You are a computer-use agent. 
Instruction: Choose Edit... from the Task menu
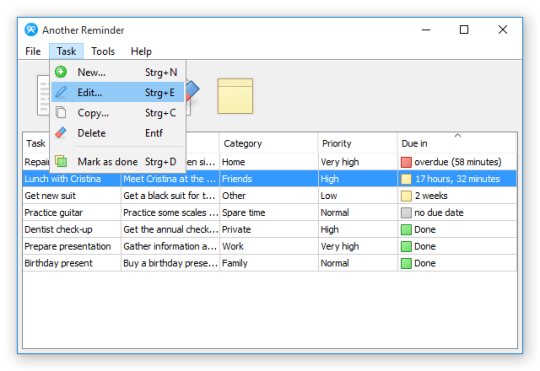(x=117, y=92)
